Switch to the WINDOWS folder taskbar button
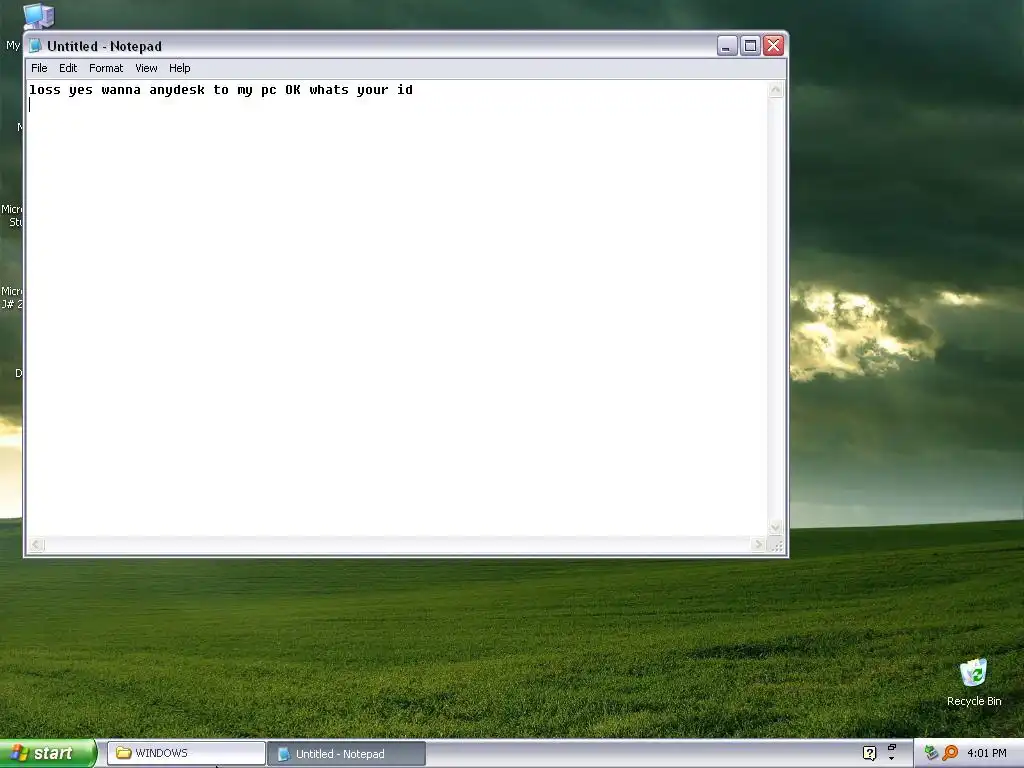Viewport: 1024px width, 768px height. (186, 754)
